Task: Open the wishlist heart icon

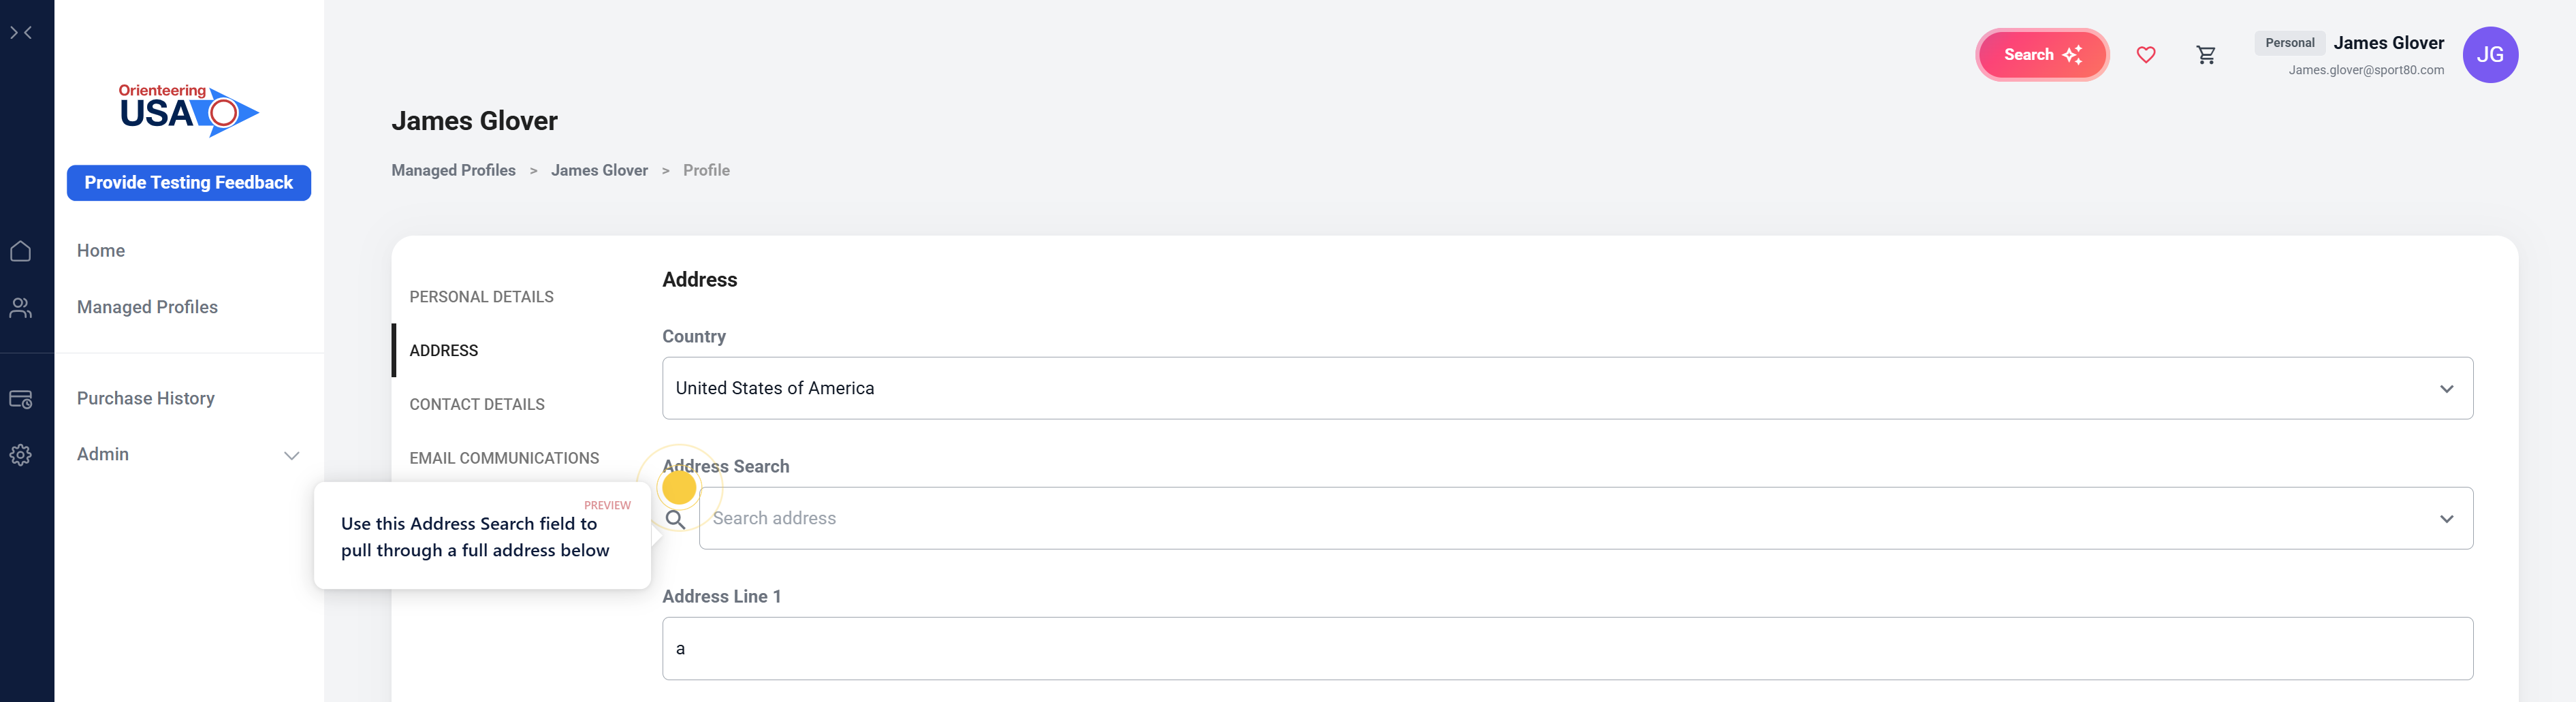Action: 2145,55
